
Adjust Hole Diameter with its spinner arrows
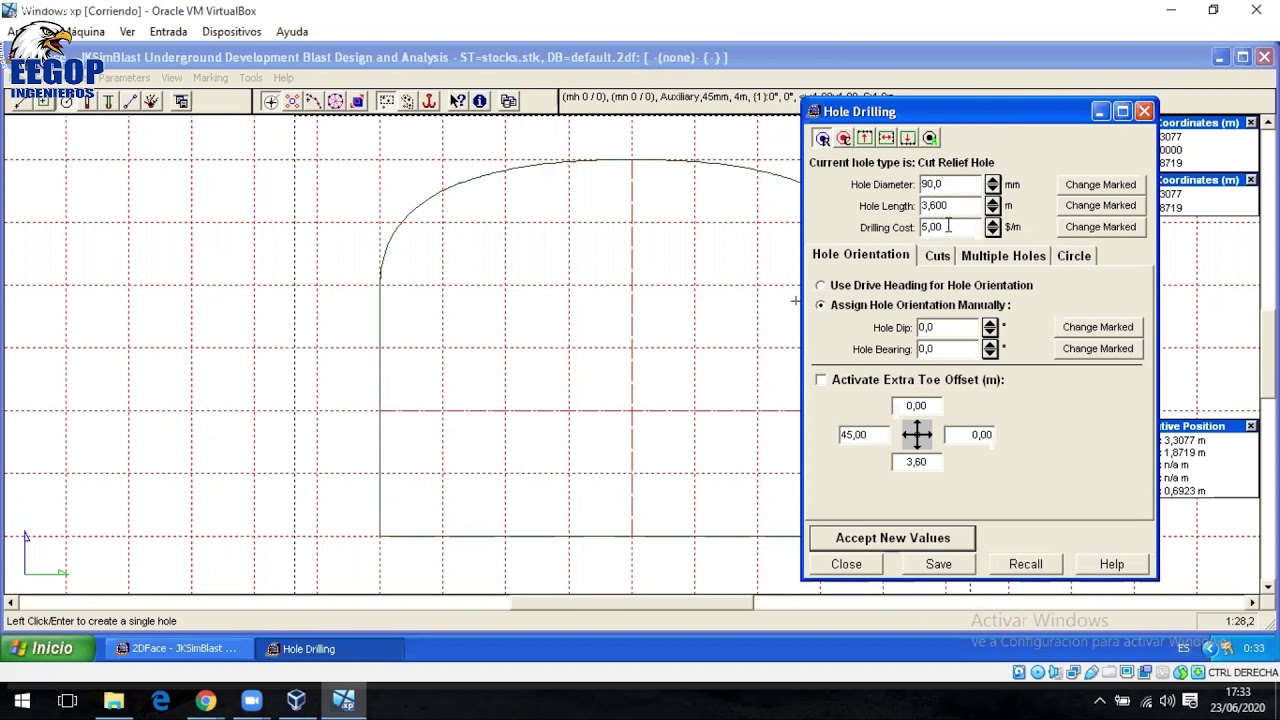click(992, 184)
